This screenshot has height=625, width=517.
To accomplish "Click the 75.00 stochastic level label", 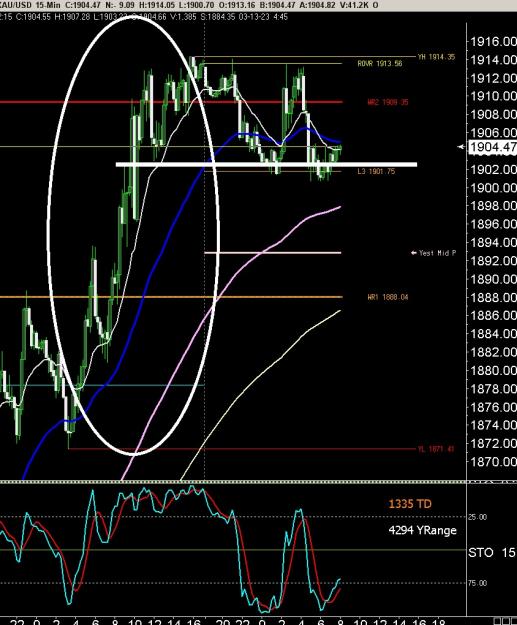I will [478, 583].
